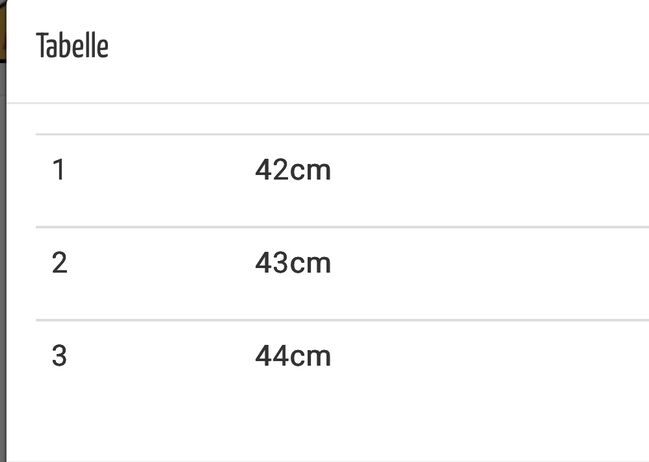
Task: Click the thumbnail edge at top-left corner
Action: [x=2, y=31]
